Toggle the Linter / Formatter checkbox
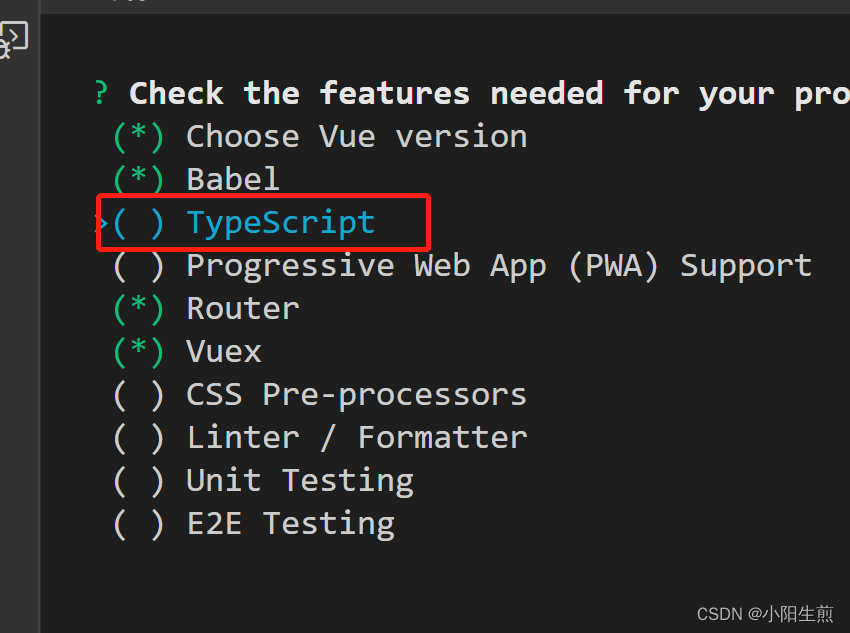 click(x=139, y=437)
